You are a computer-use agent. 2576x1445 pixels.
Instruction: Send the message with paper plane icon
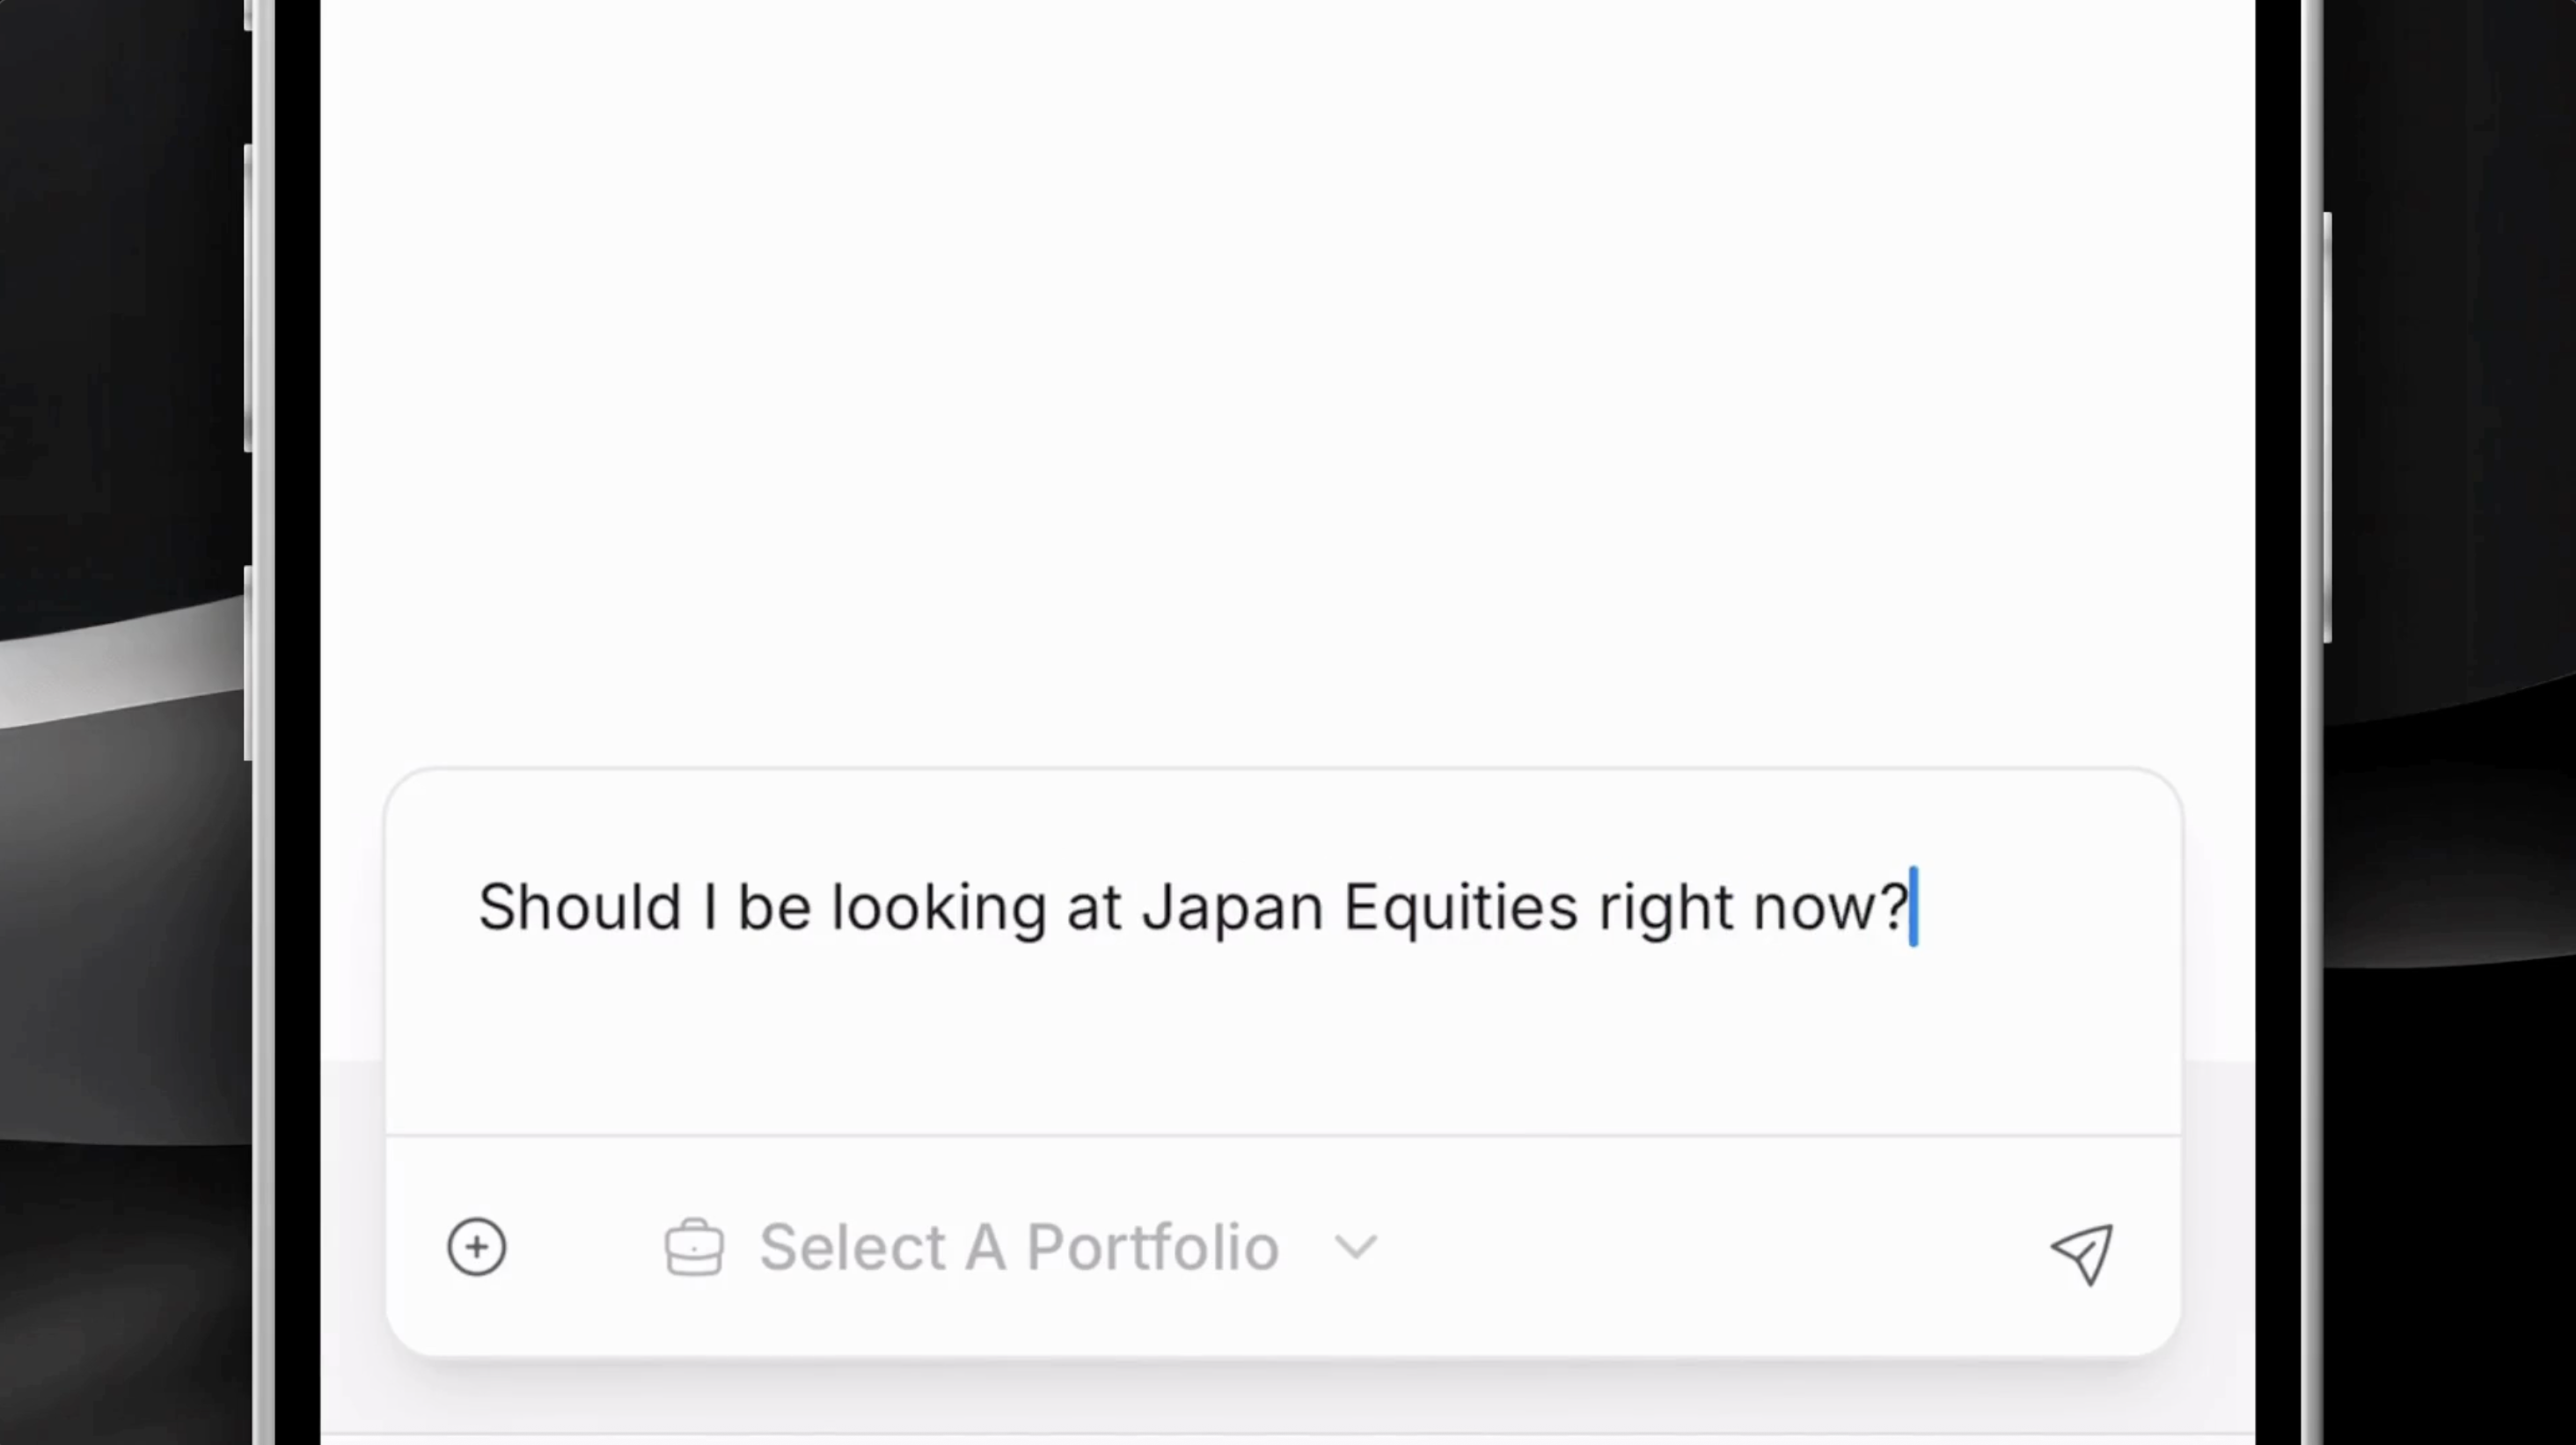pos(2082,1253)
